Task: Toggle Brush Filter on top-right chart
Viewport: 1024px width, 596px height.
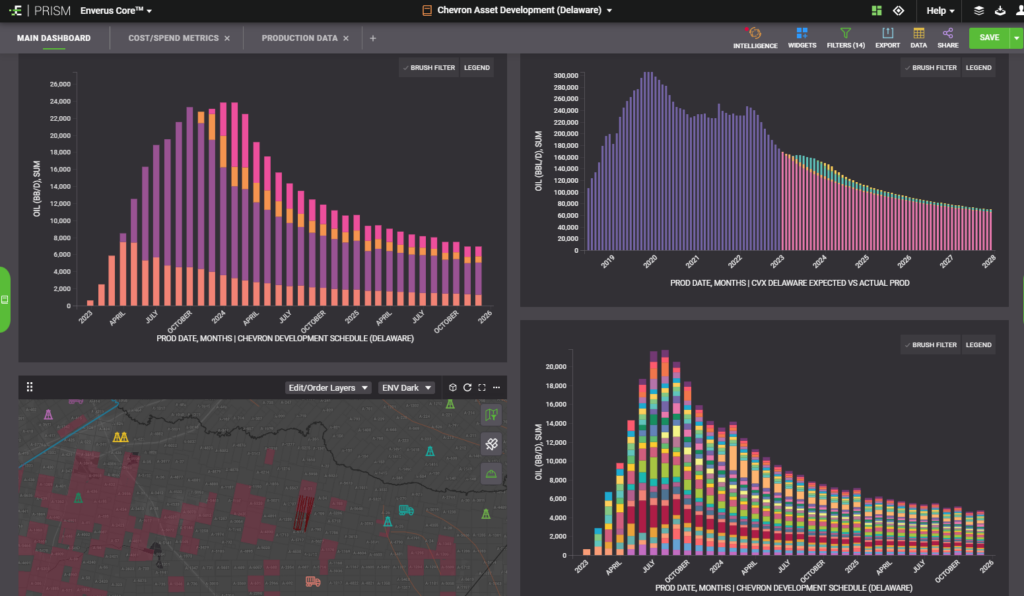Action: [x=931, y=67]
